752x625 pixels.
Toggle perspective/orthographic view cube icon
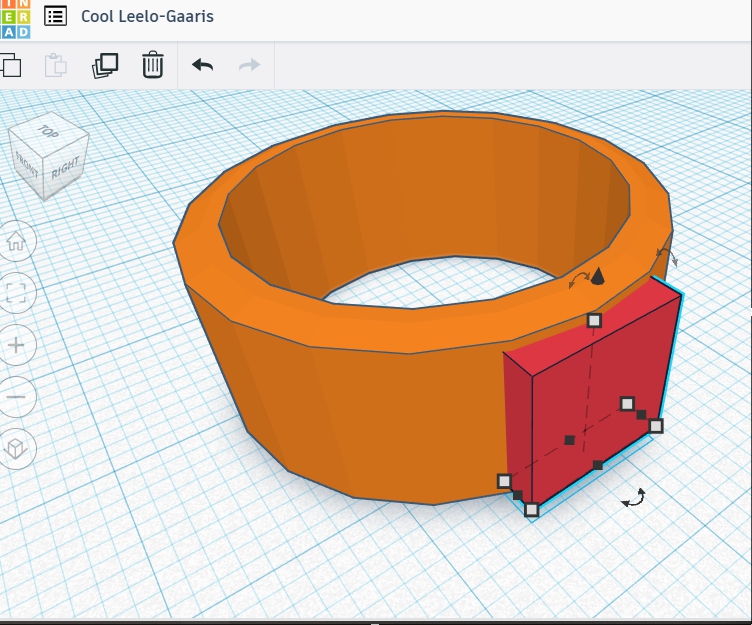click(x=16, y=449)
